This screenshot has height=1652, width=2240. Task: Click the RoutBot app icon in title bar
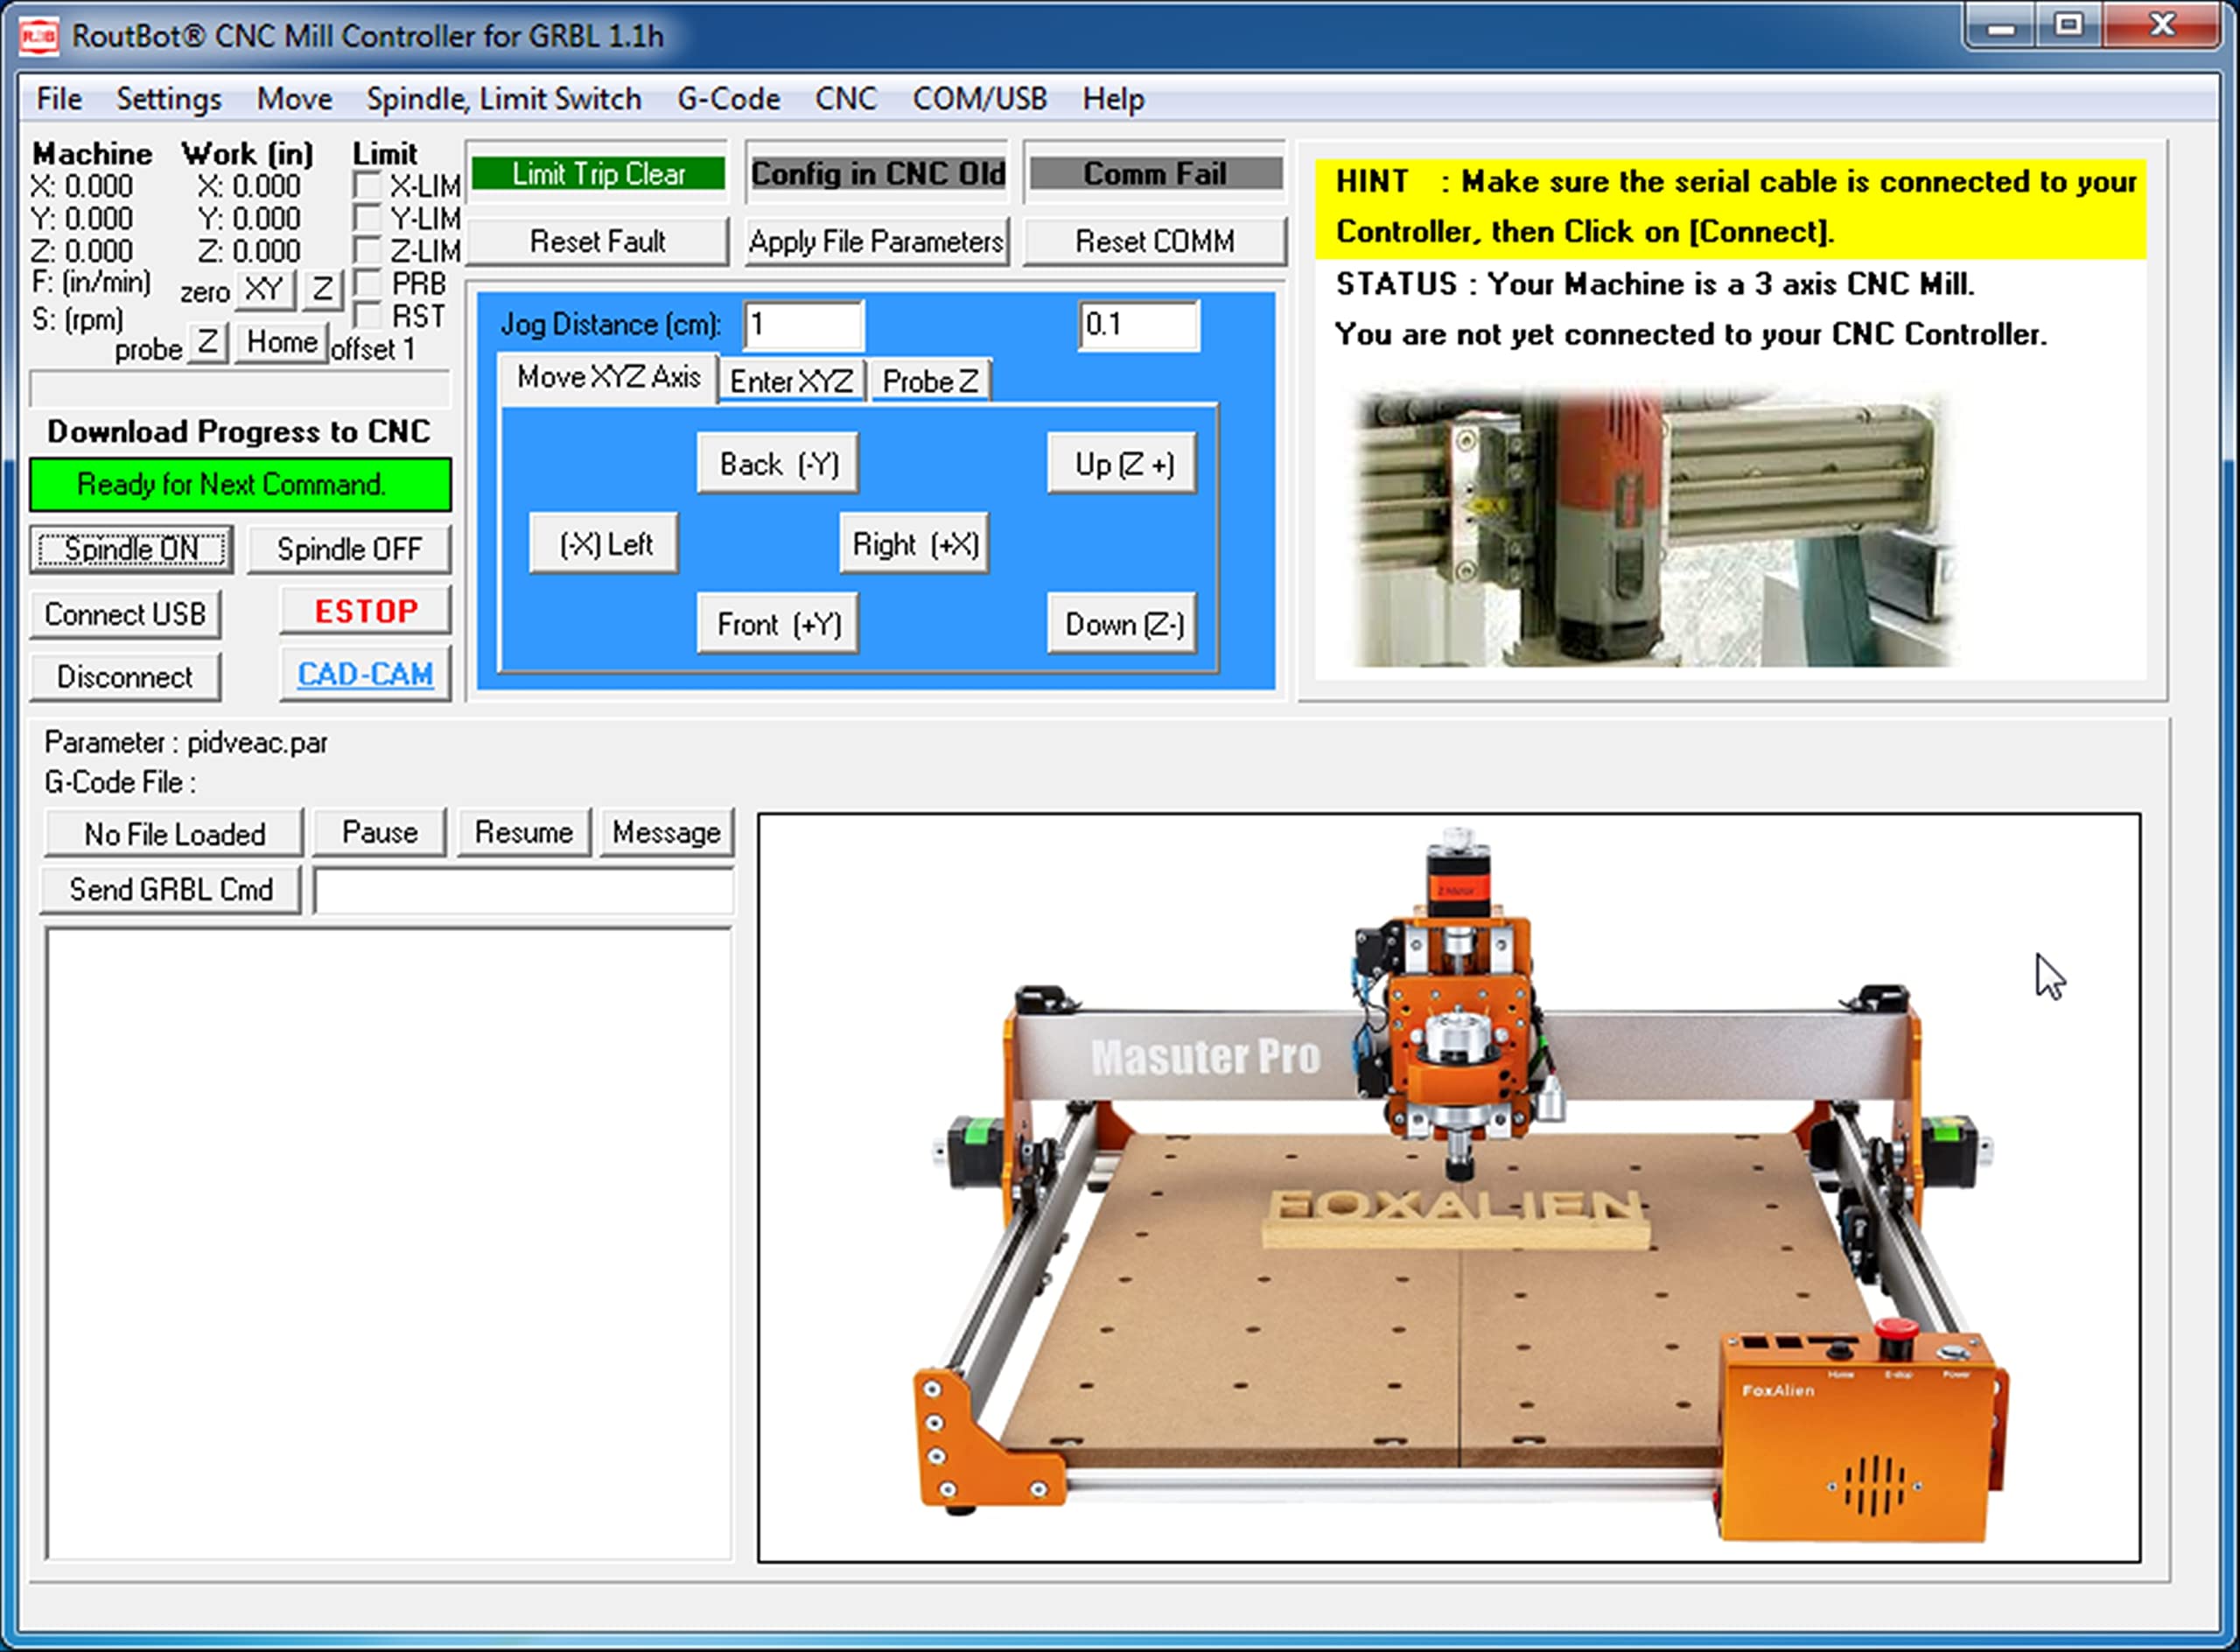[39, 36]
